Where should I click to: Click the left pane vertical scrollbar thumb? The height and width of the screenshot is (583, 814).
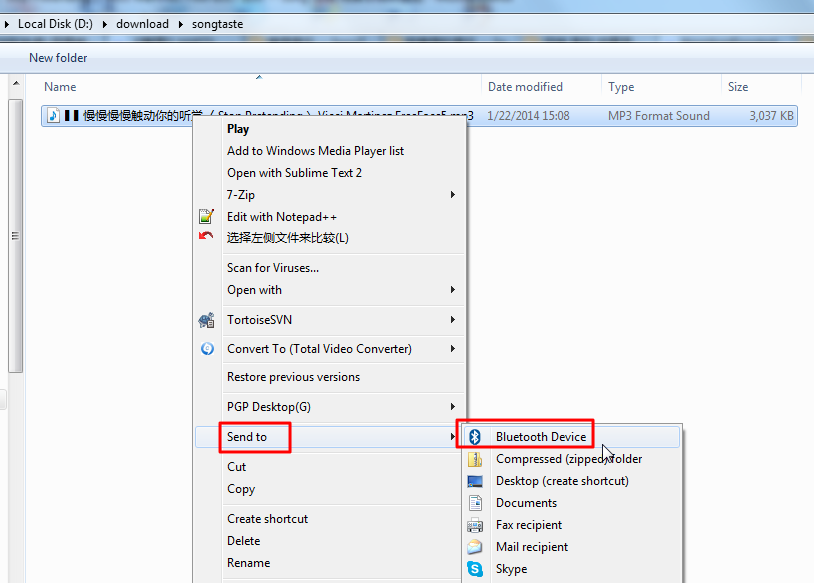(x=16, y=236)
